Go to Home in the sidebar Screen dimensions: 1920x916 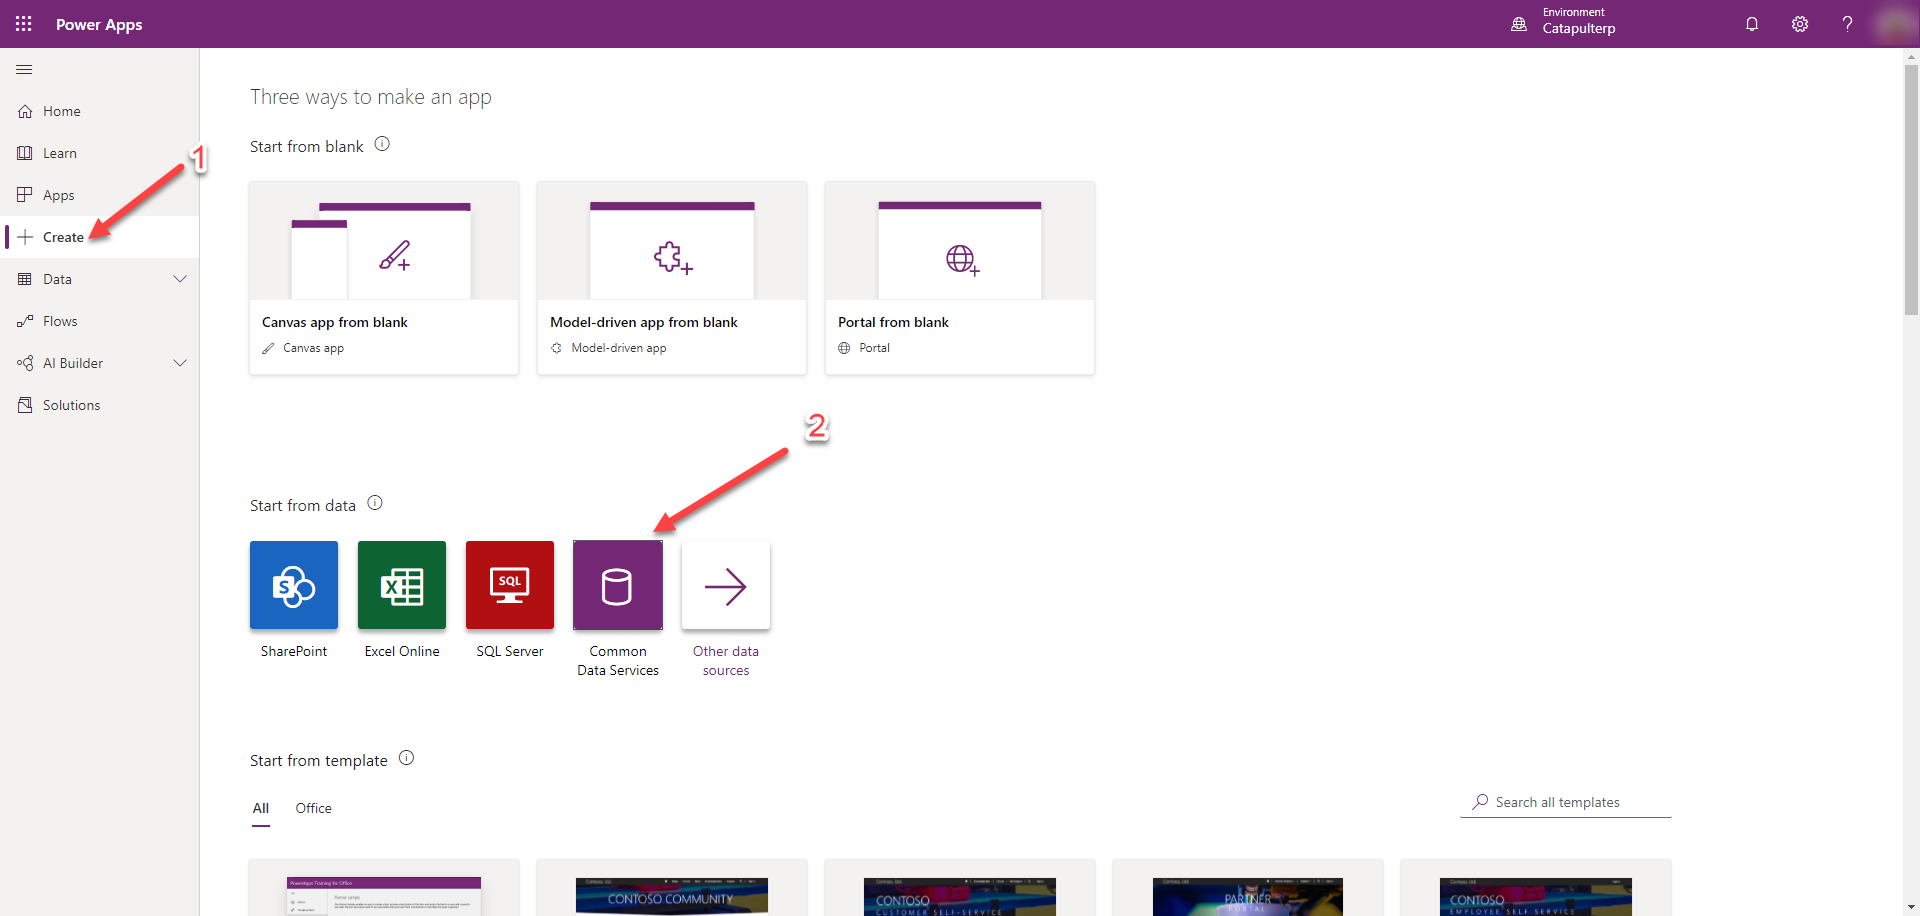coord(100,111)
